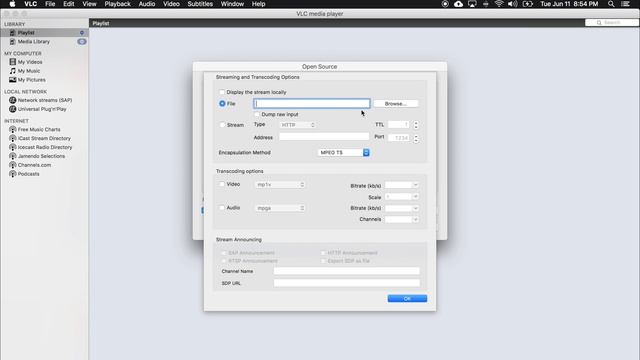Open the video codec mp1v dropdown
640x360 pixels.
280,185
